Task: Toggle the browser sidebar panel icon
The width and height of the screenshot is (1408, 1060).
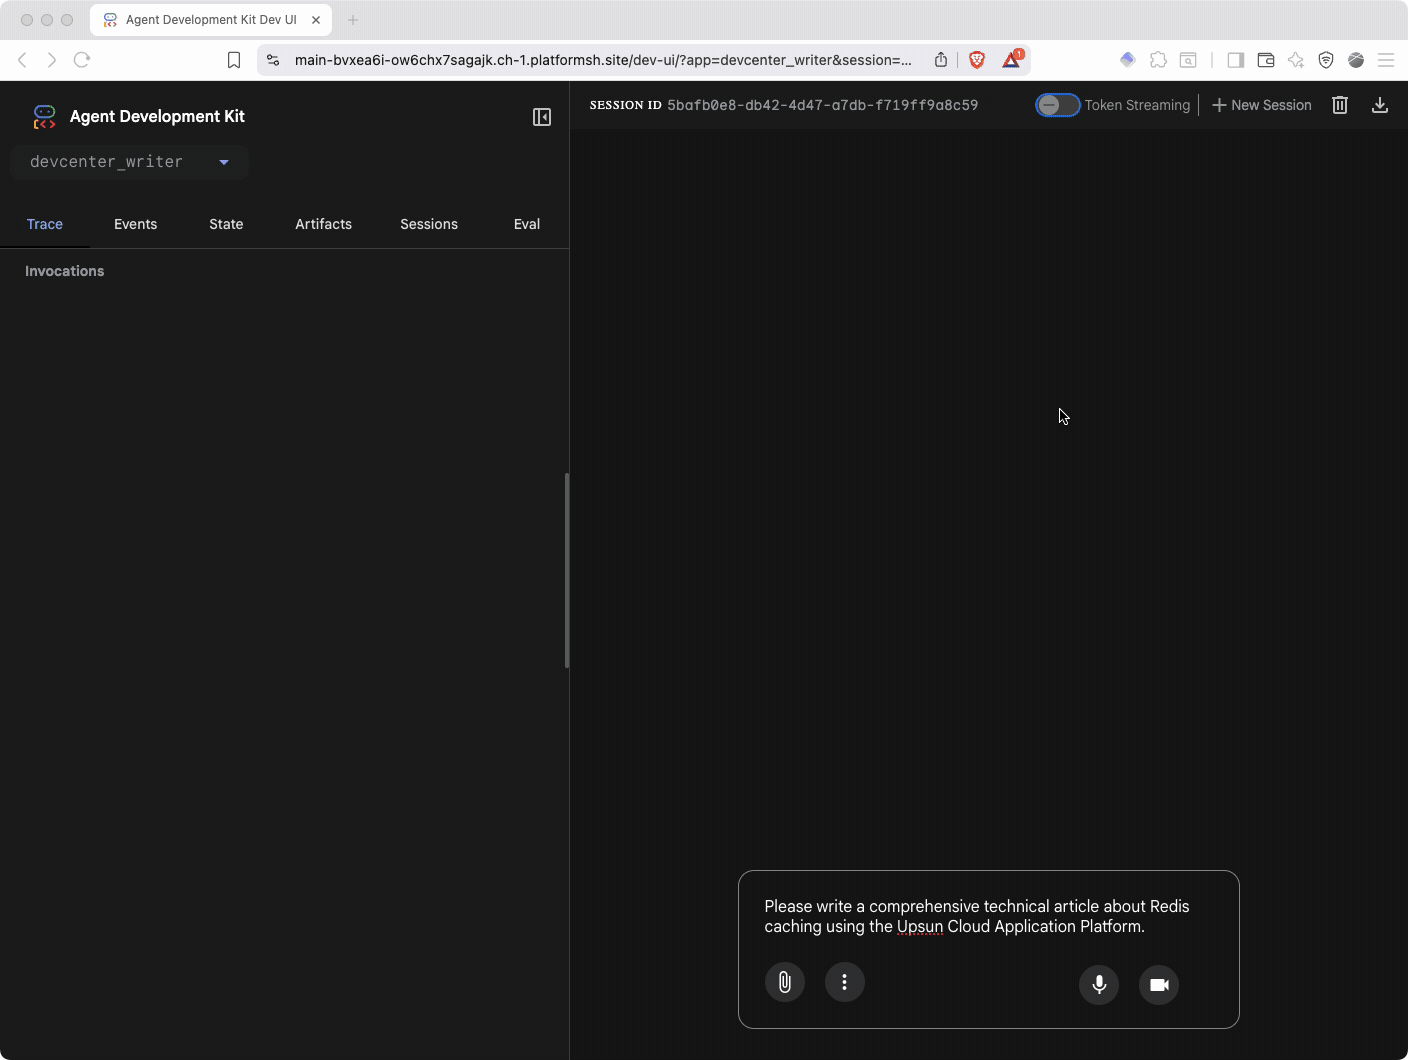Action: (1236, 60)
